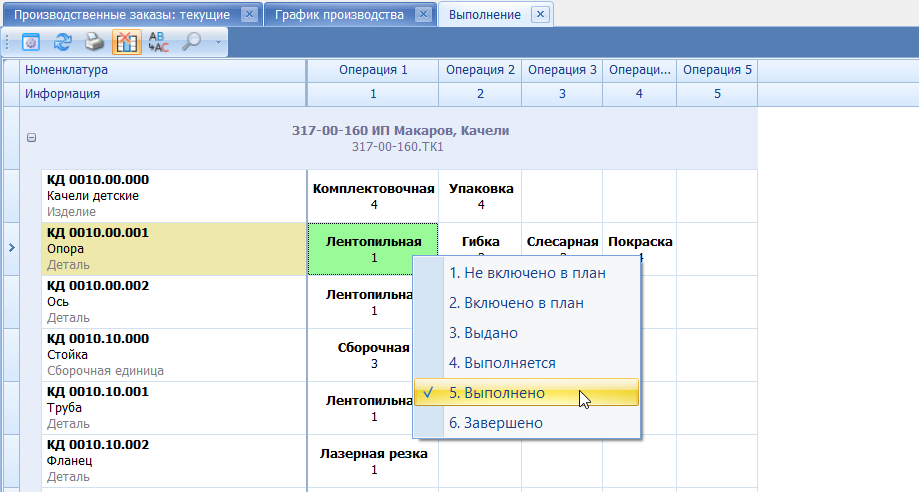Click the checked '5. Выполнено' option
This screenshot has height=492, width=919.
[x=497, y=393]
